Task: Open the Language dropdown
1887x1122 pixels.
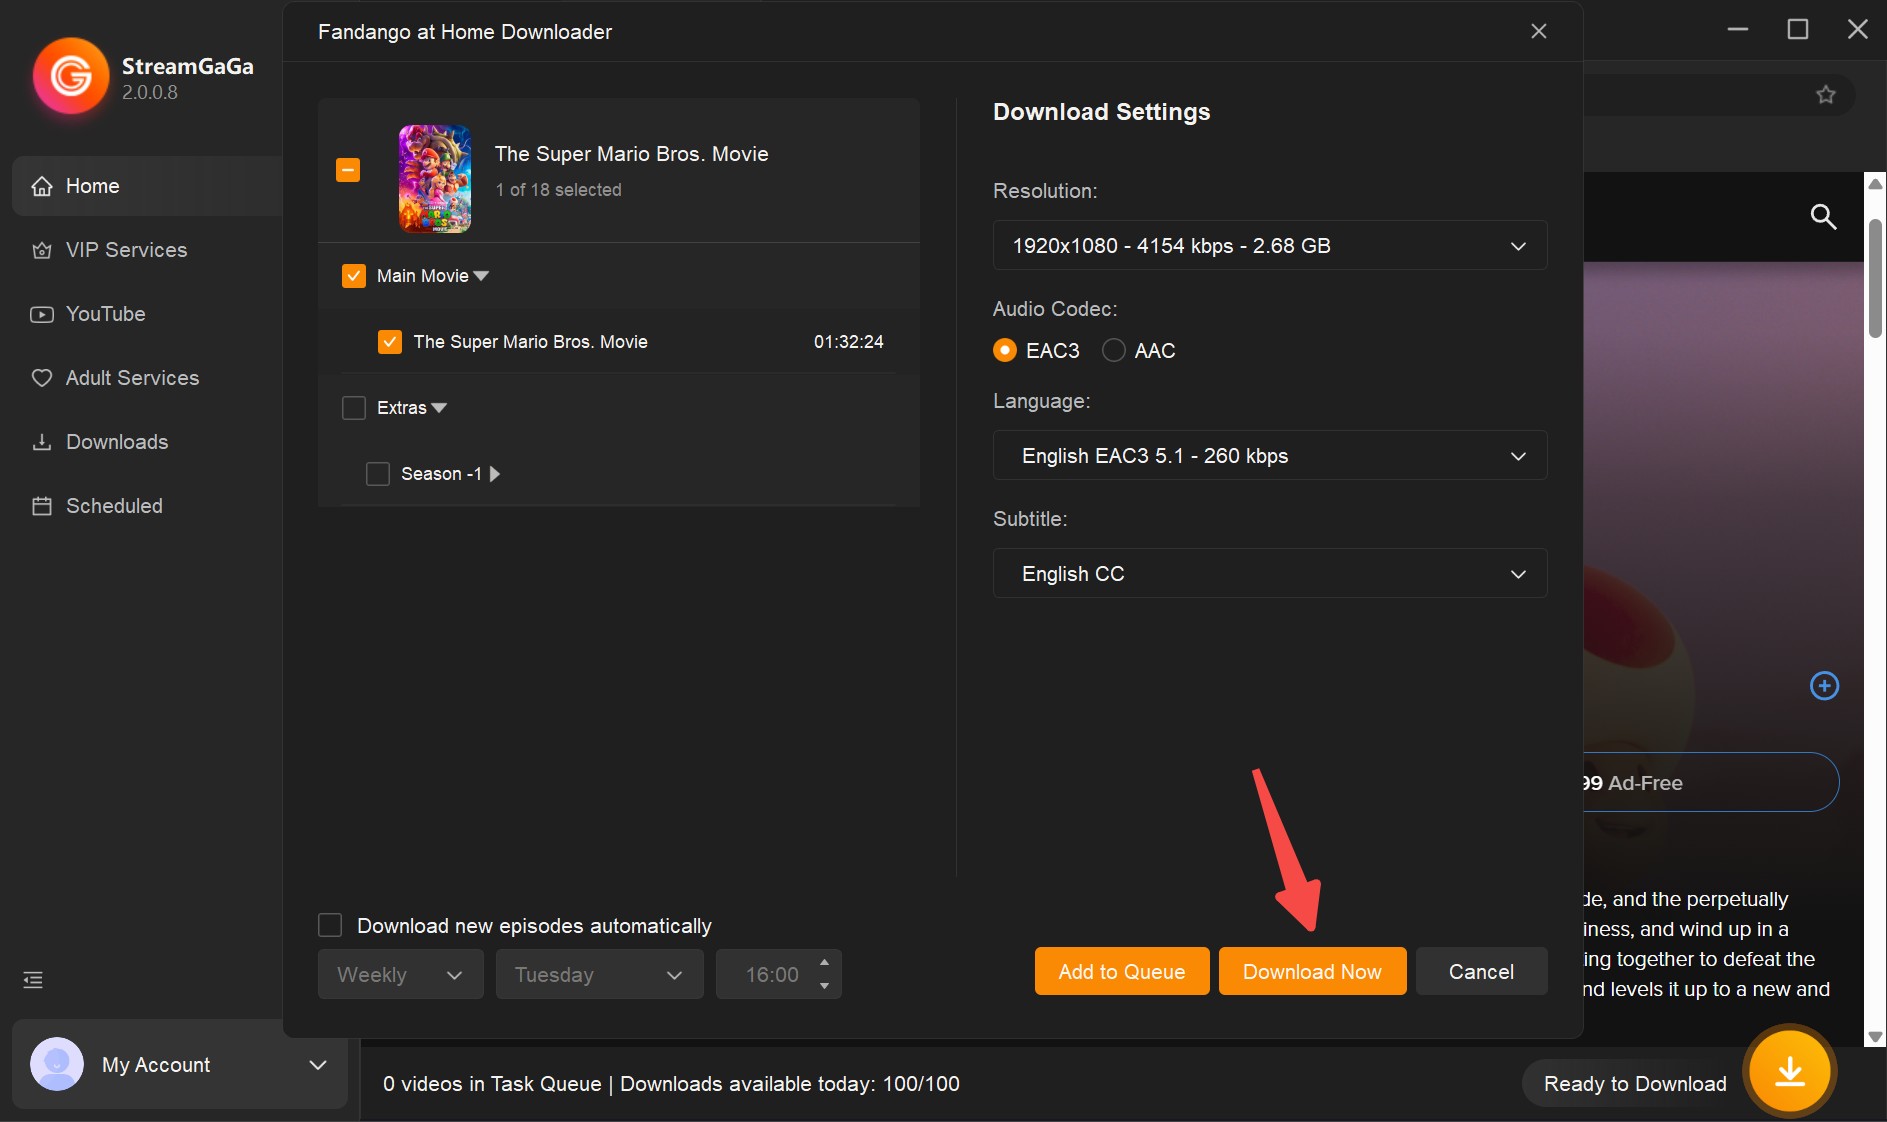Action: click(1270, 456)
